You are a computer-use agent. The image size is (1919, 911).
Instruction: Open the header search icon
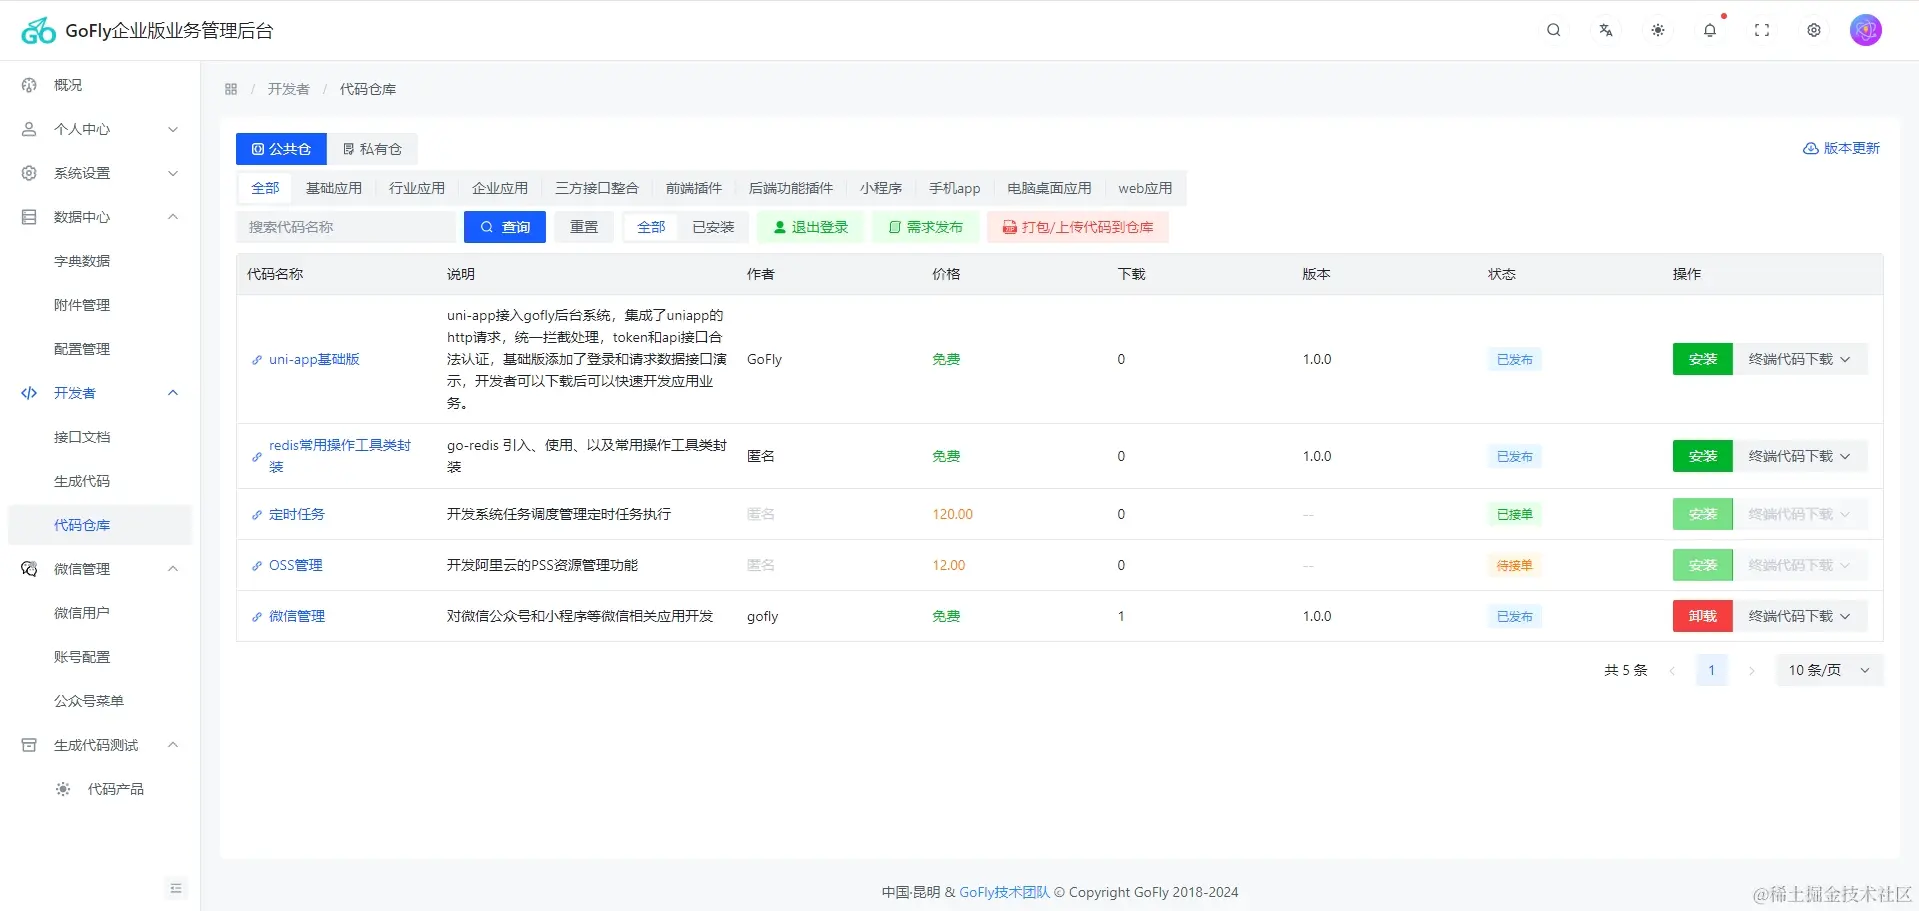pos(1554,30)
